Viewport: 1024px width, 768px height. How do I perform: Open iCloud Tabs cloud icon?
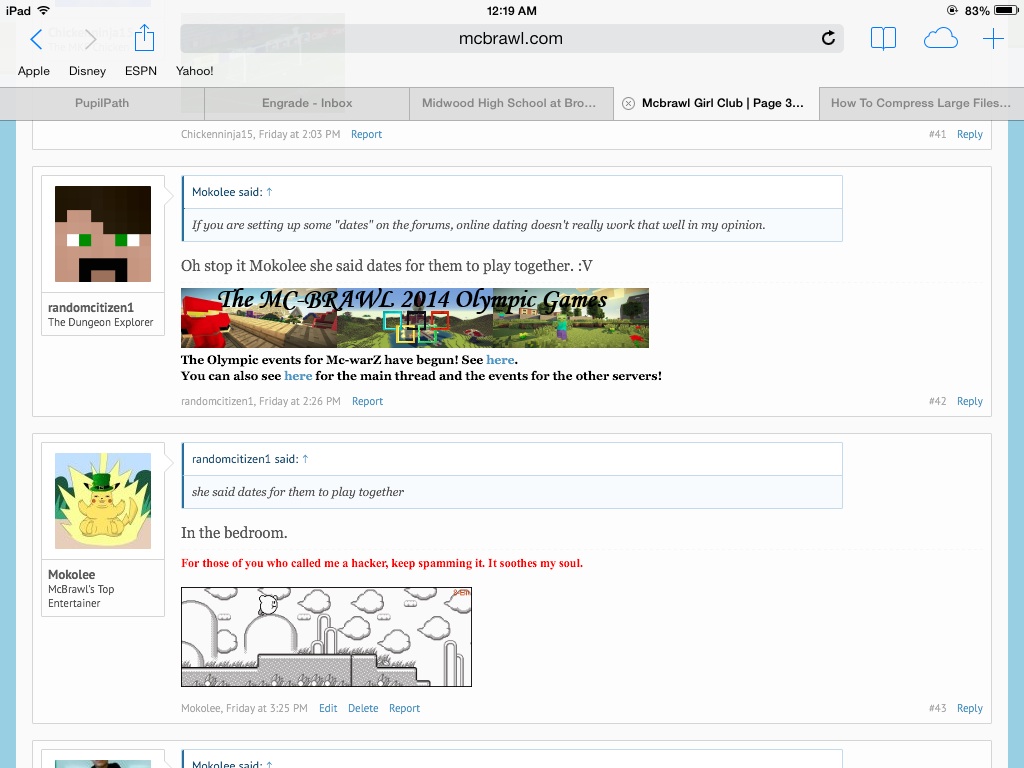click(940, 39)
